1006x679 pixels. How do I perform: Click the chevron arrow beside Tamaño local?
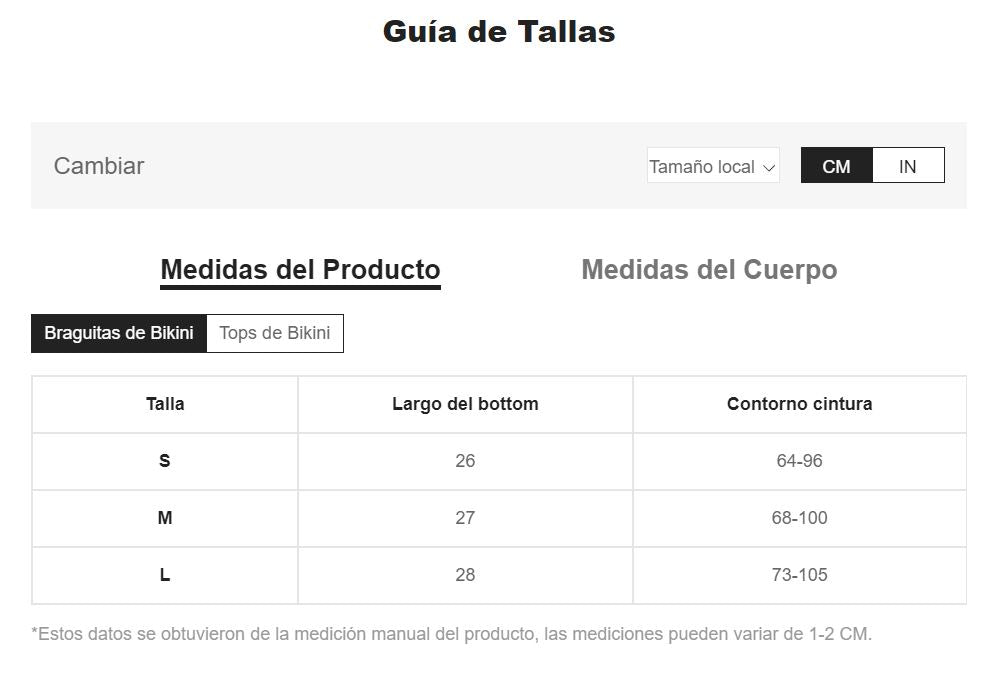click(x=769, y=167)
